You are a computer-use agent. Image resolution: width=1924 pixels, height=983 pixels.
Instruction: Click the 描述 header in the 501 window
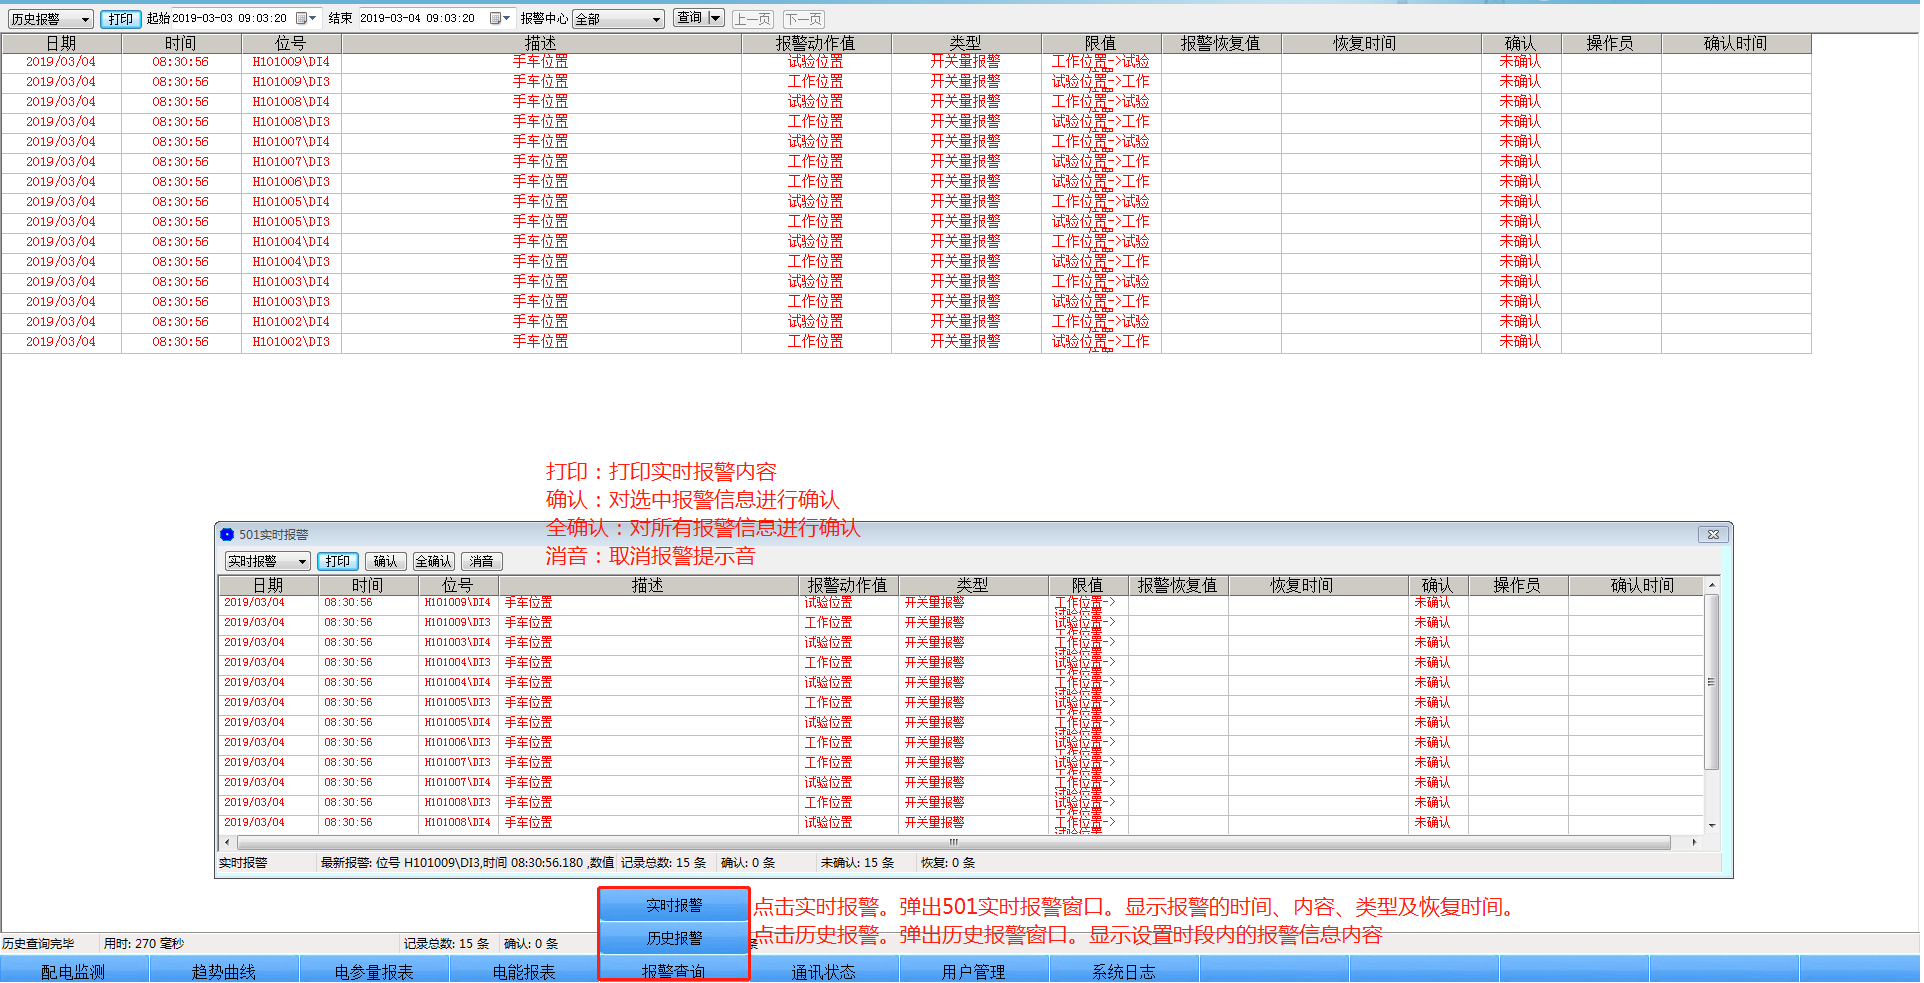pyautogui.click(x=648, y=585)
